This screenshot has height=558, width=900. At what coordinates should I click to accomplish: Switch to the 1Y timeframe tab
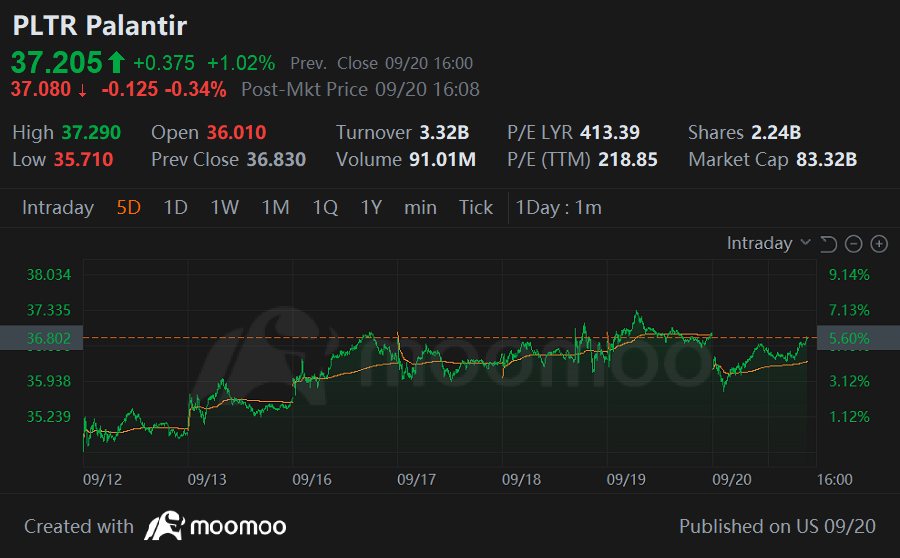pos(371,207)
